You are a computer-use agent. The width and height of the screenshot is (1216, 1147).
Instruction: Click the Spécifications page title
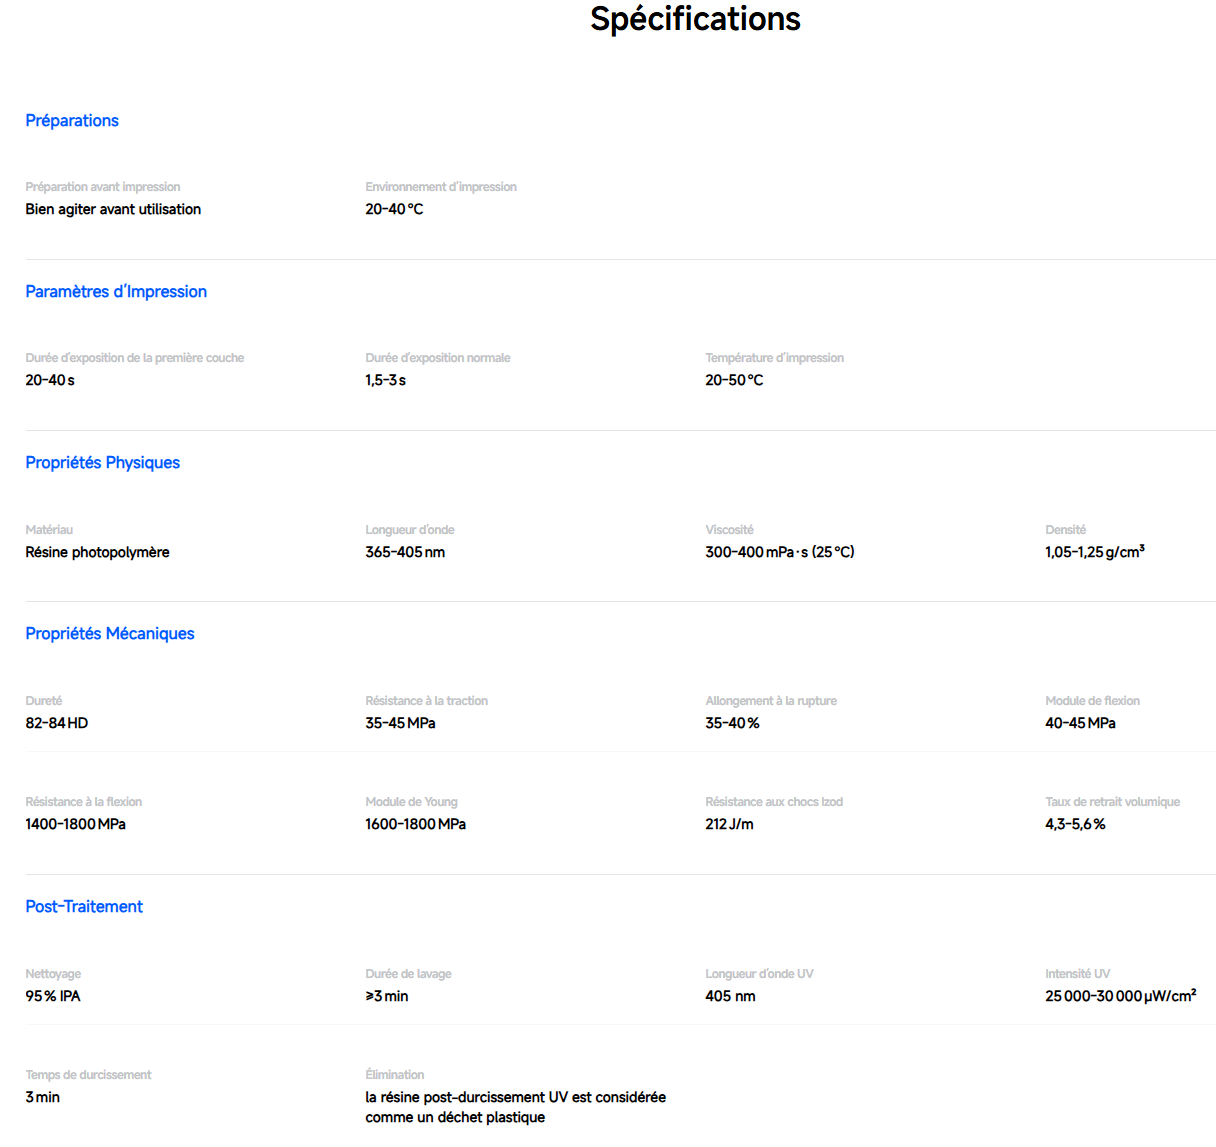coord(695,19)
